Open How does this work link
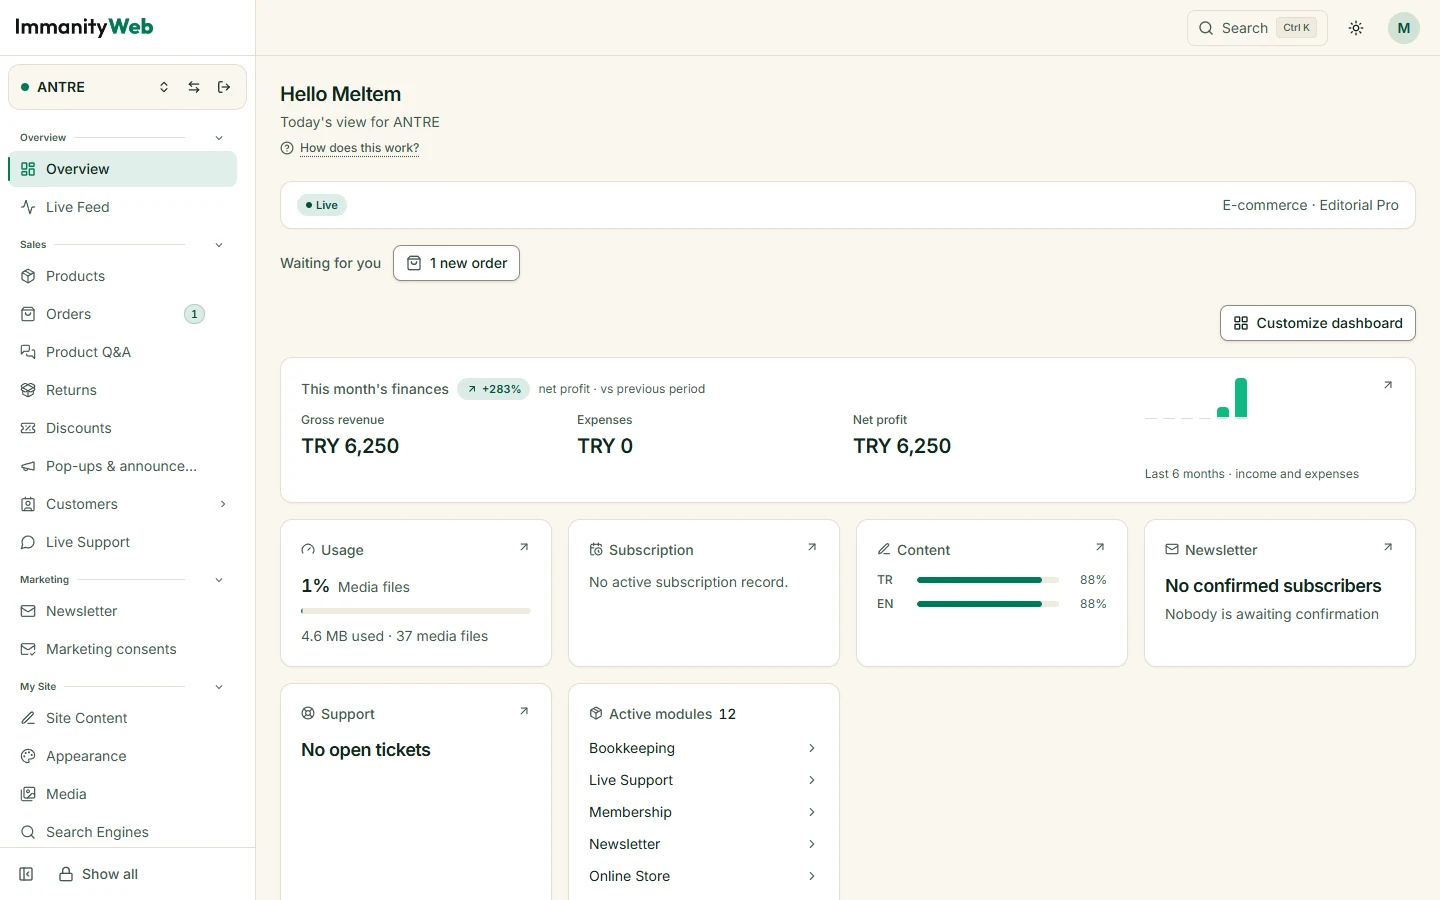This screenshot has width=1440, height=900. pyautogui.click(x=359, y=148)
